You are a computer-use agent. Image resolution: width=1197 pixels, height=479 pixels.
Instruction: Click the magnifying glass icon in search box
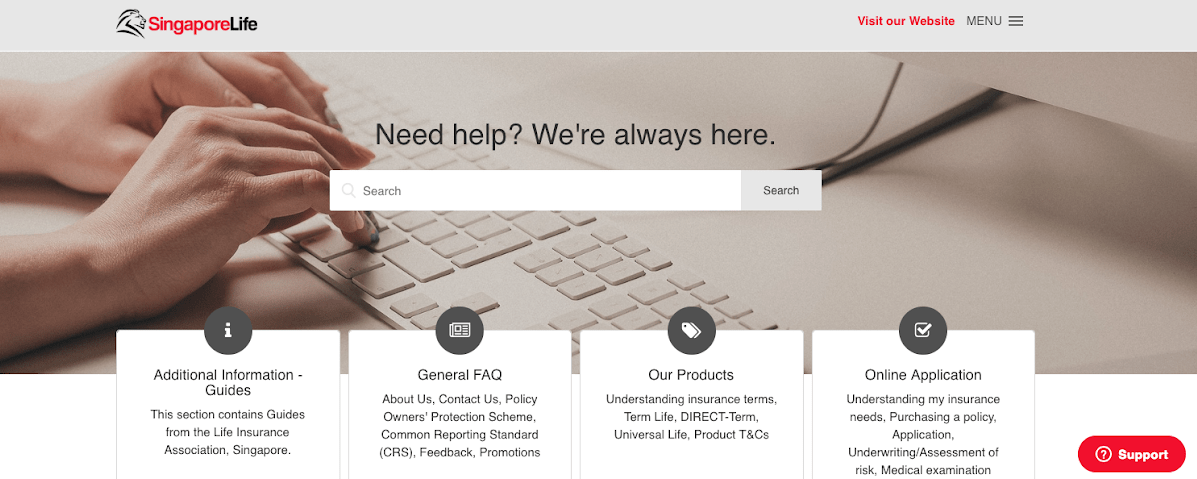click(349, 190)
